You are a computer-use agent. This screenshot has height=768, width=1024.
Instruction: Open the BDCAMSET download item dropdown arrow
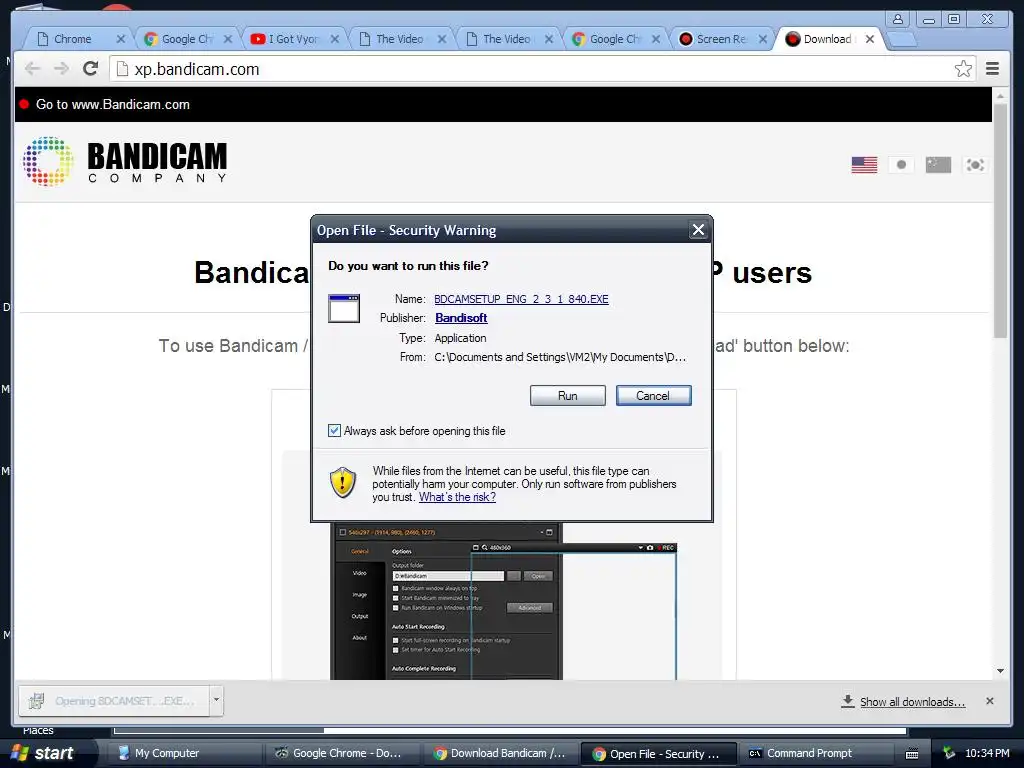pyautogui.click(x=216, y=701)
